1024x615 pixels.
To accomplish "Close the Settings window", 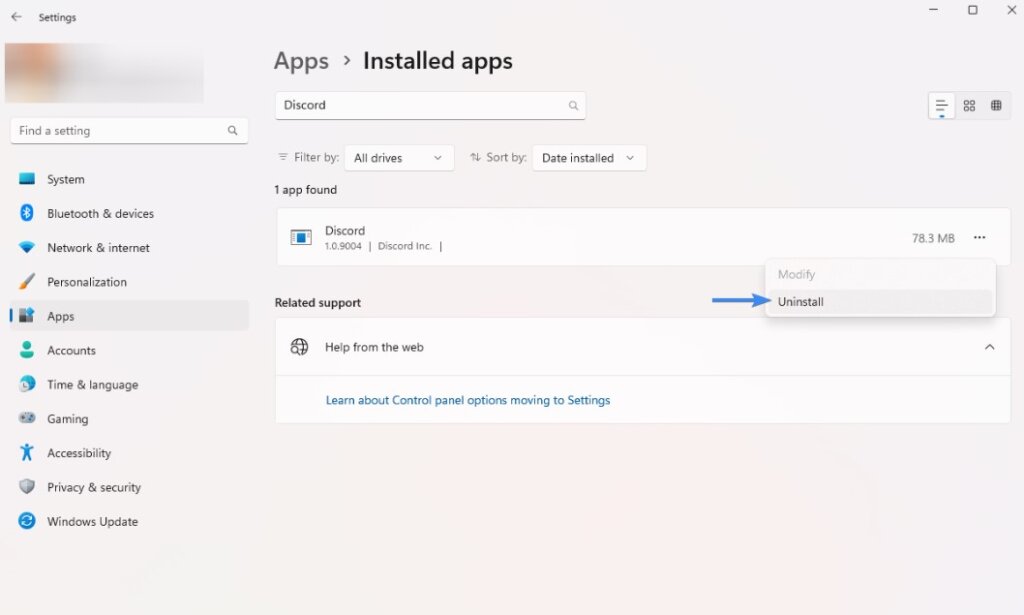I will point(1011,10).
